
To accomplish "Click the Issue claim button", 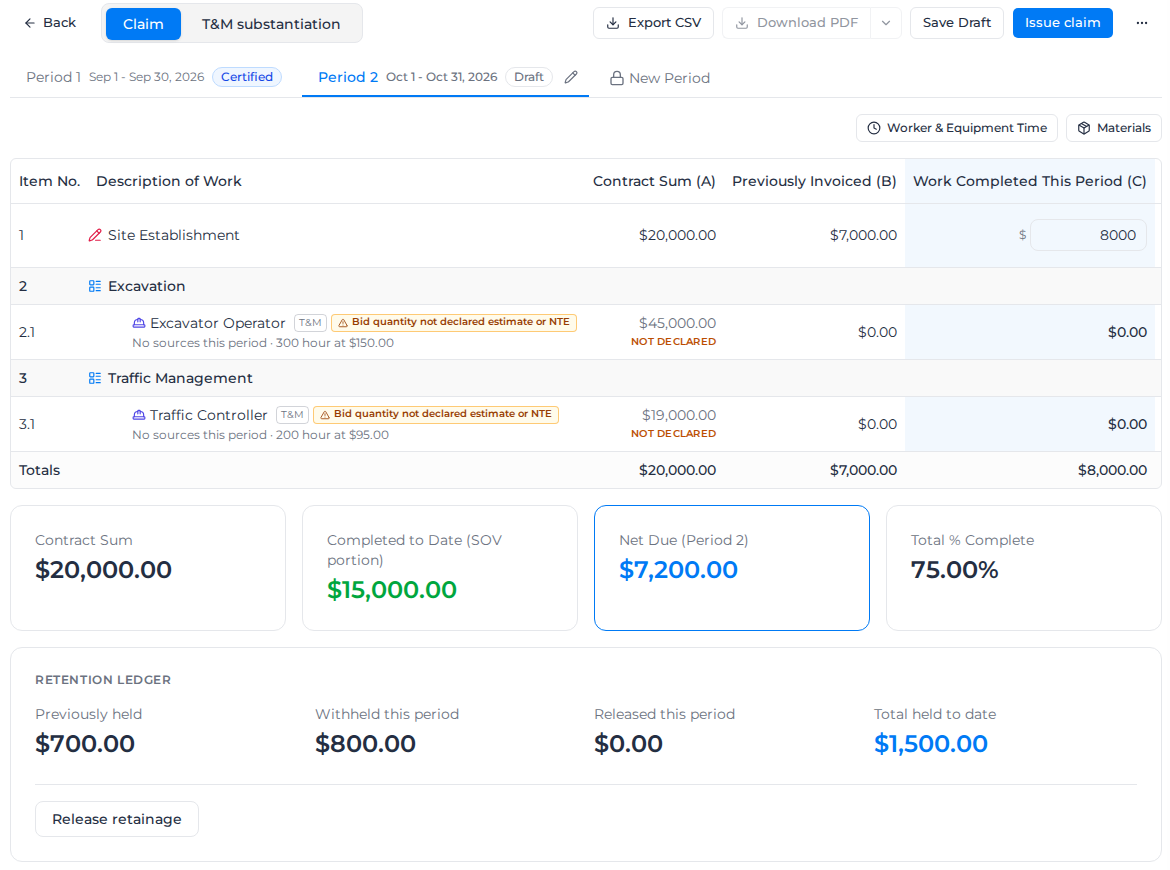I will [1063, 23].
